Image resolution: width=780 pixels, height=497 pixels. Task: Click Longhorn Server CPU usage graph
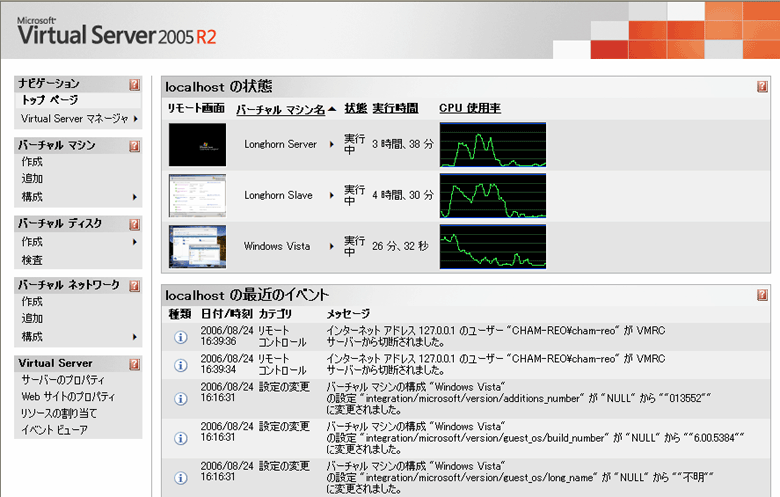click(492, 145)
